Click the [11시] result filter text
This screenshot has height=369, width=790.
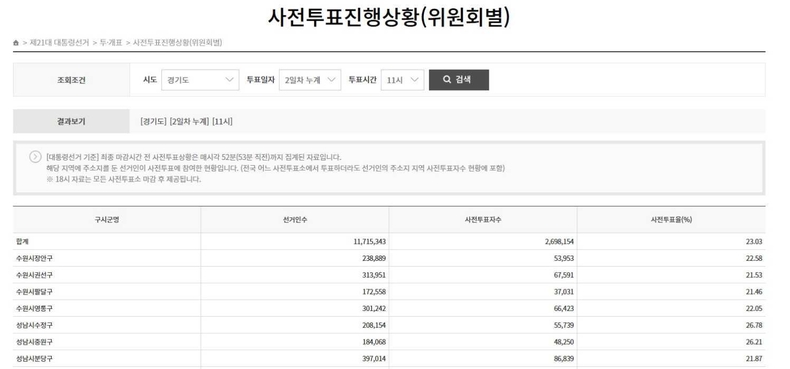point(222,121)
